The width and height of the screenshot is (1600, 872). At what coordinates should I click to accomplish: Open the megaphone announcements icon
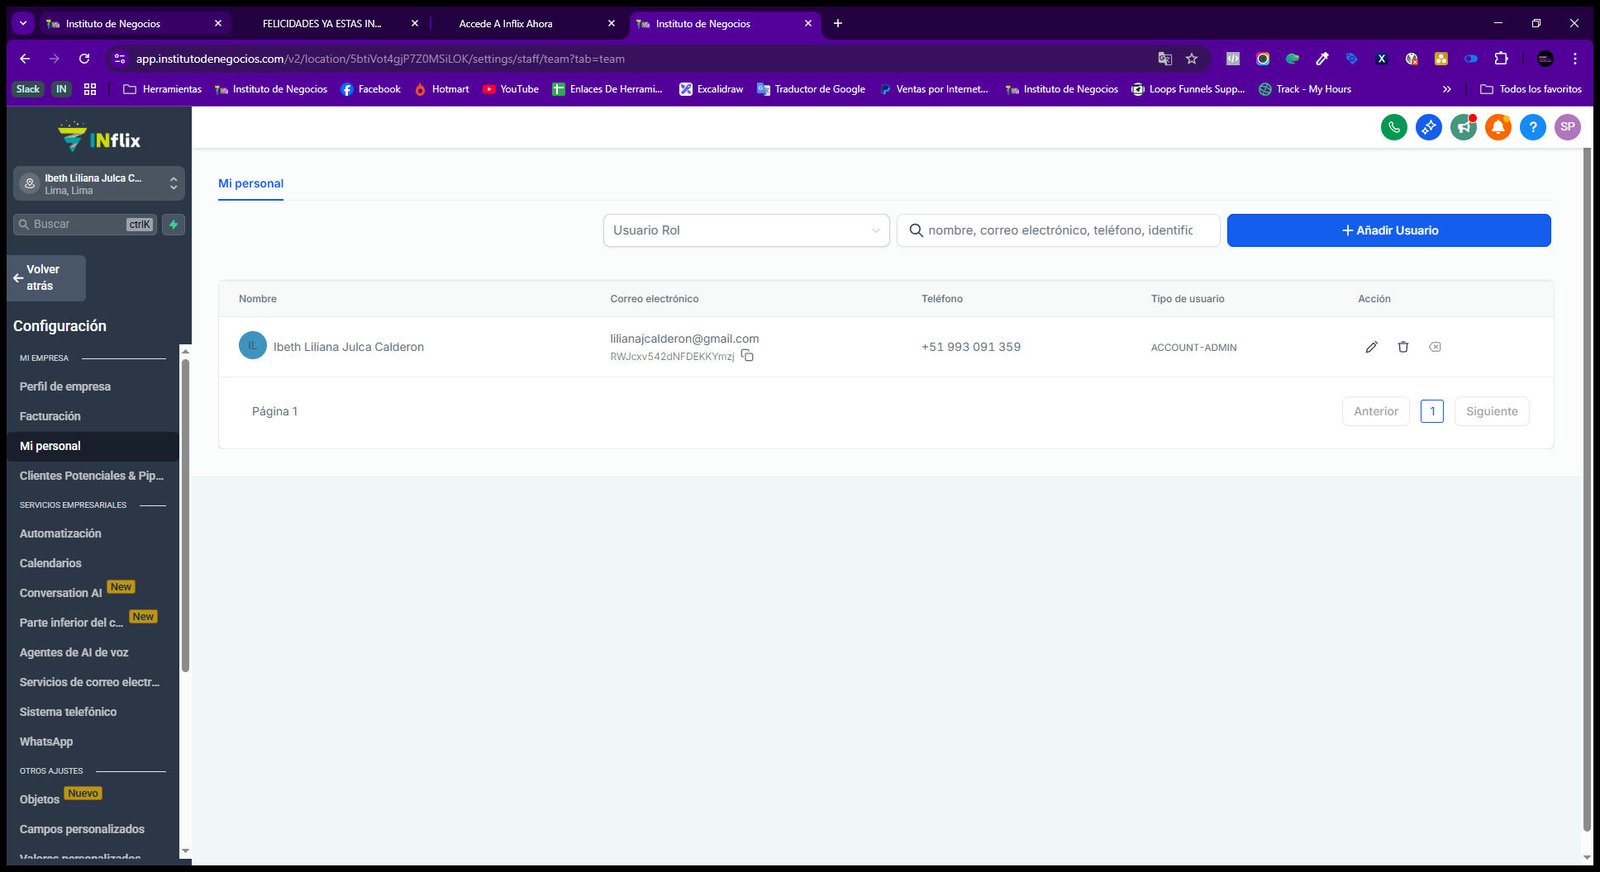coord(1463,127)
